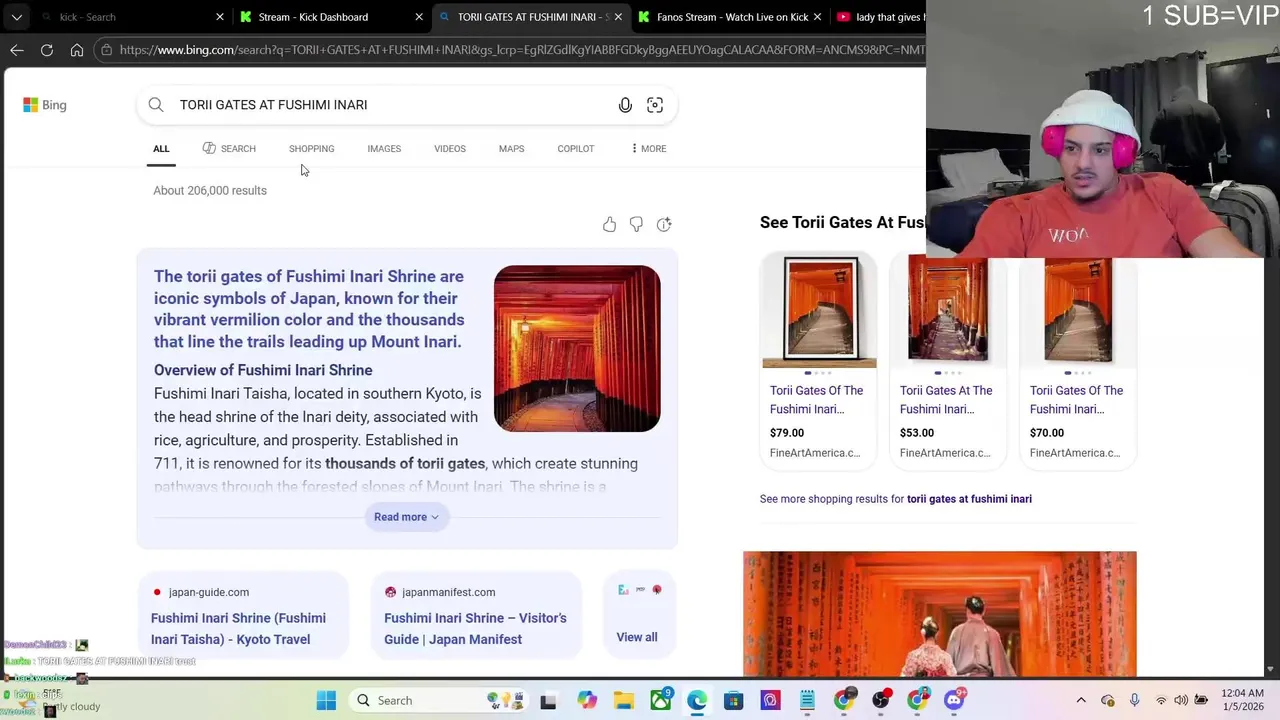Open the SEARCH tab on Bing
1280x720 pixels.
229,149
